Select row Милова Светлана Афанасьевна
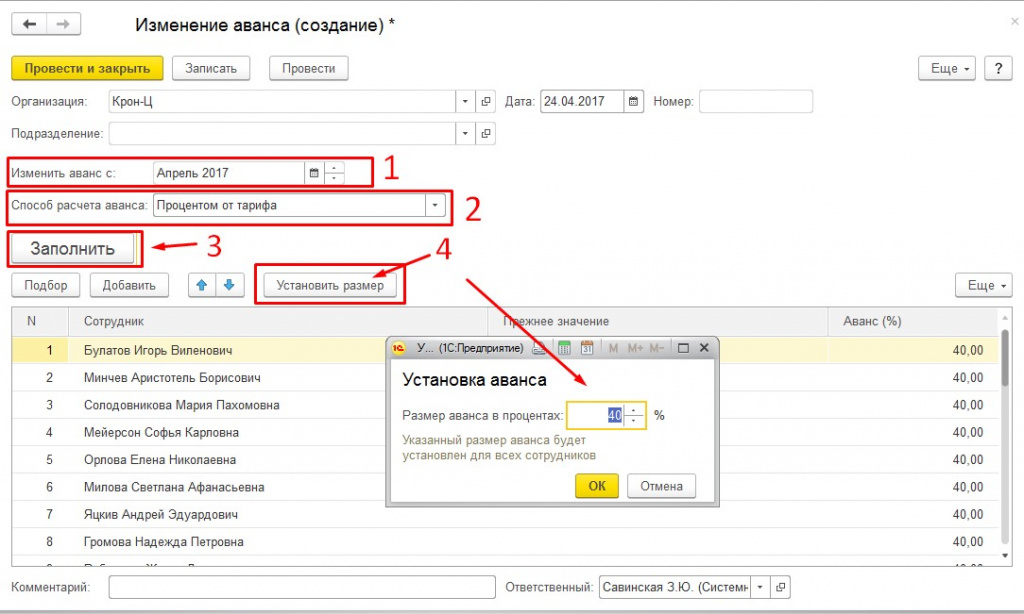This screenshot has height=614, width=1024. tap(505, 487)
